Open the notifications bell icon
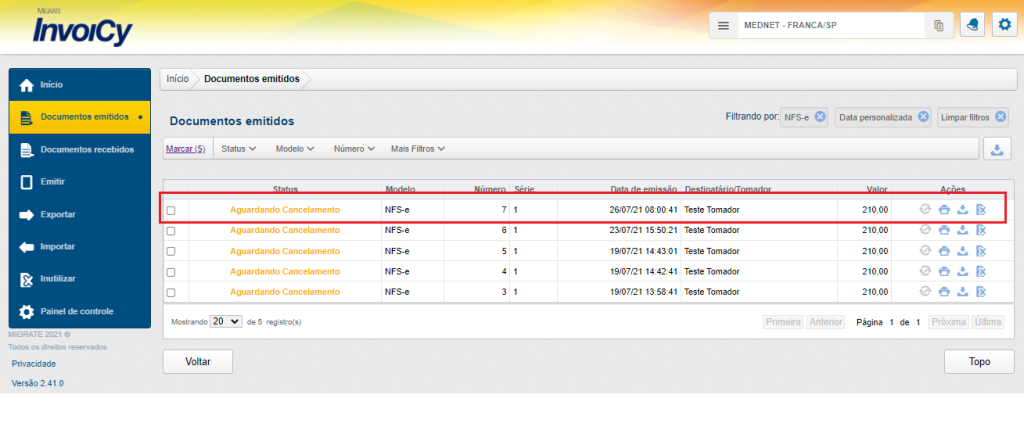 click(x=971, y=26)
